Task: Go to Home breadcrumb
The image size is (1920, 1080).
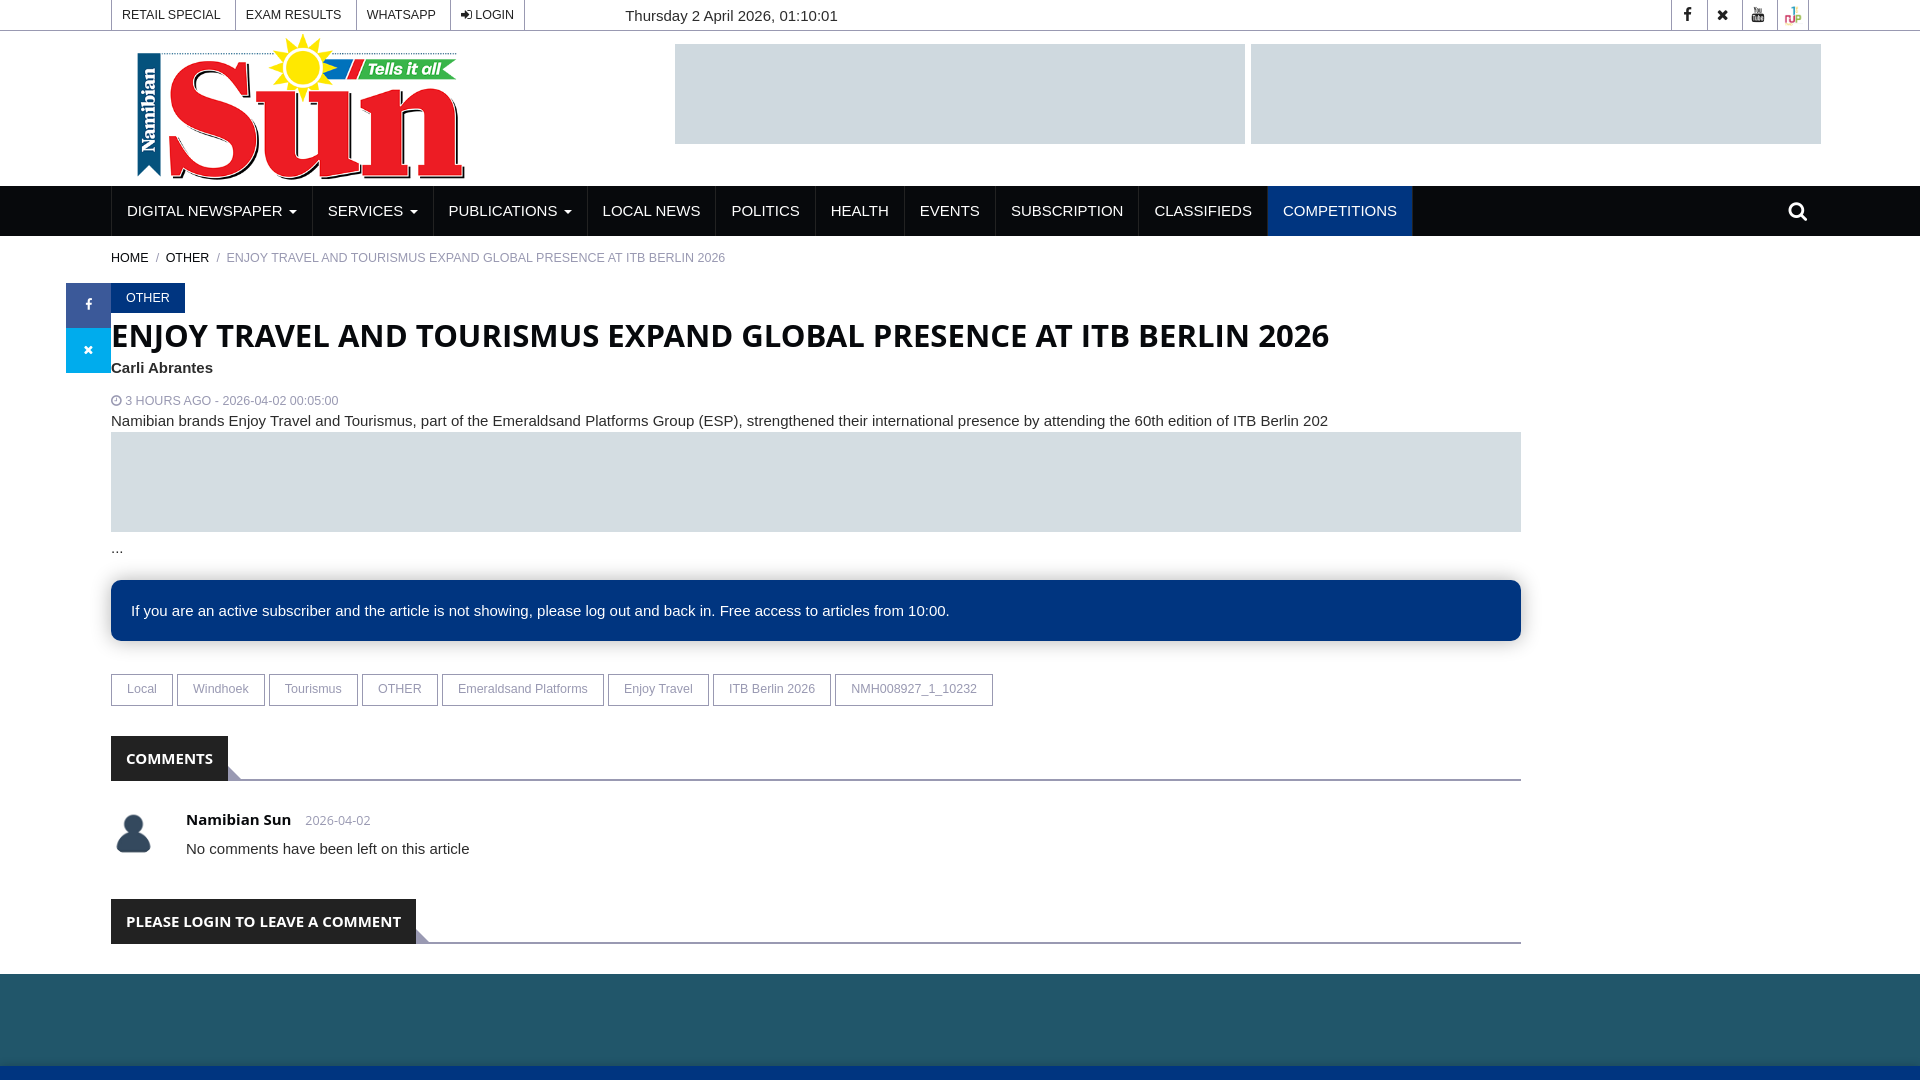Action: 129,258
